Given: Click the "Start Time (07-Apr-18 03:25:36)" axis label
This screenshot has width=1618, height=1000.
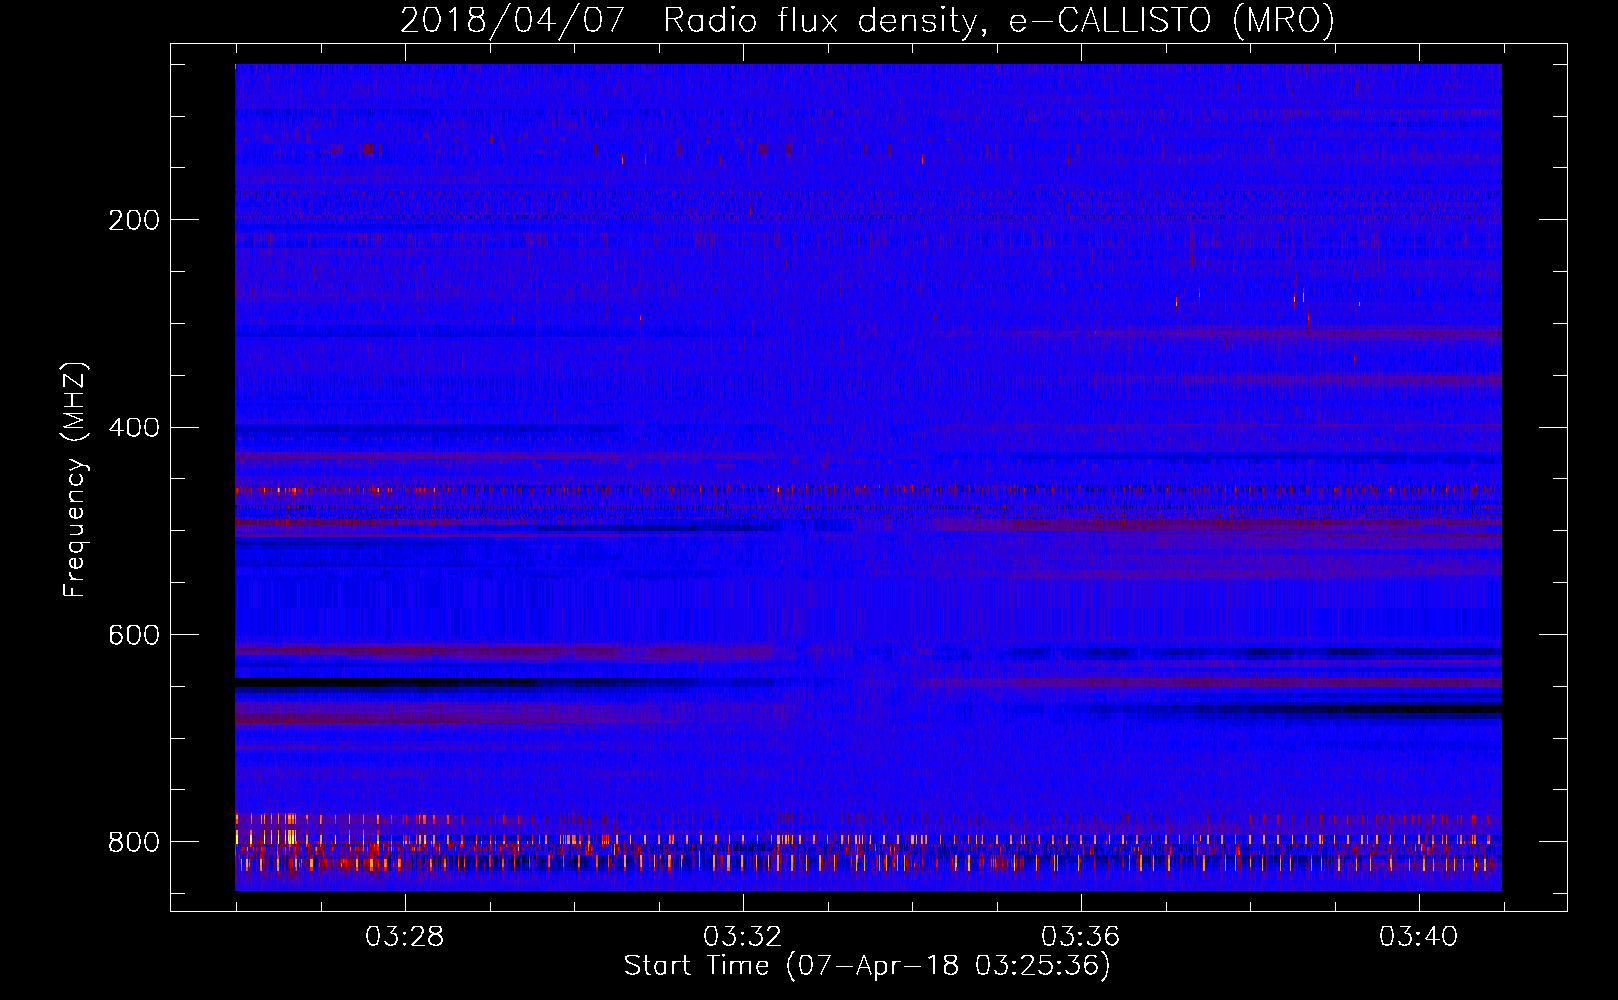Looking at the screenshot, I should click(868, 966).
